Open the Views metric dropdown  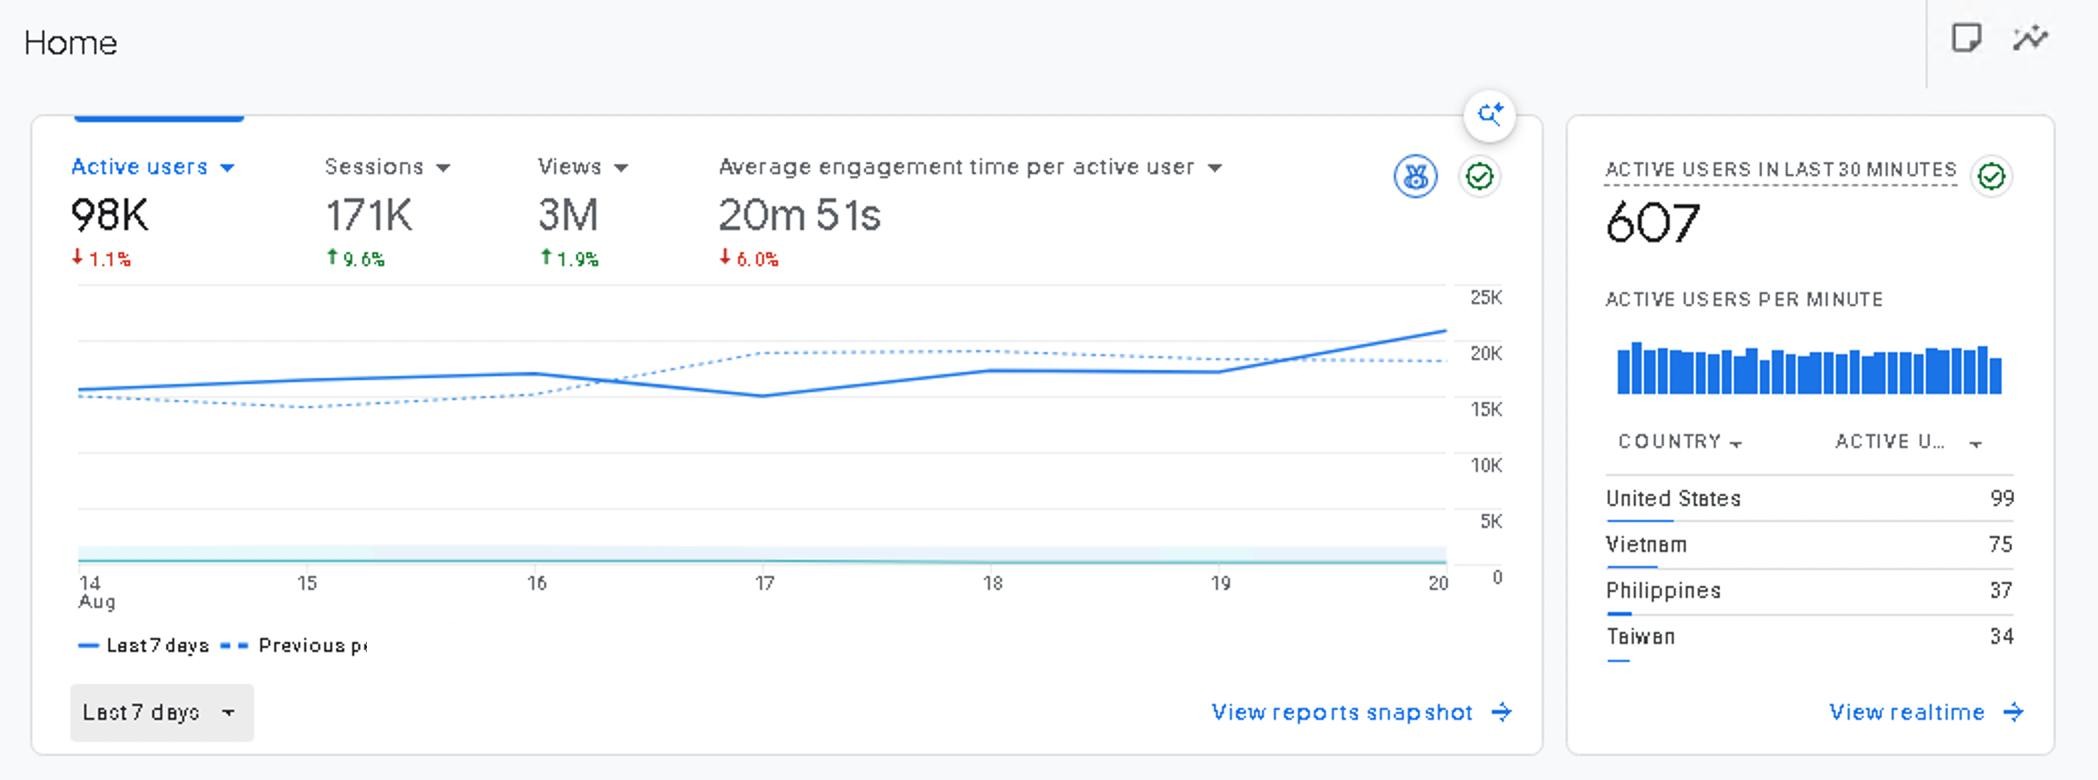click(x=583, y=167)
